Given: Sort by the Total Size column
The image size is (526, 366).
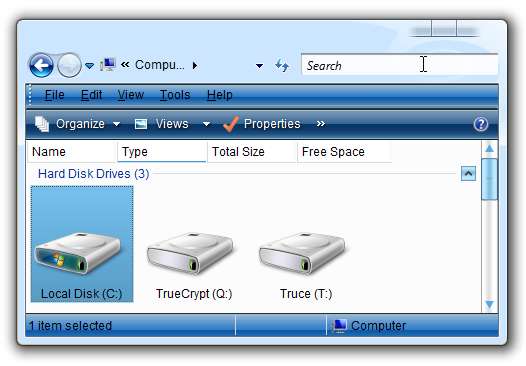Looking at the screenshot, I should tap(253, 152).
